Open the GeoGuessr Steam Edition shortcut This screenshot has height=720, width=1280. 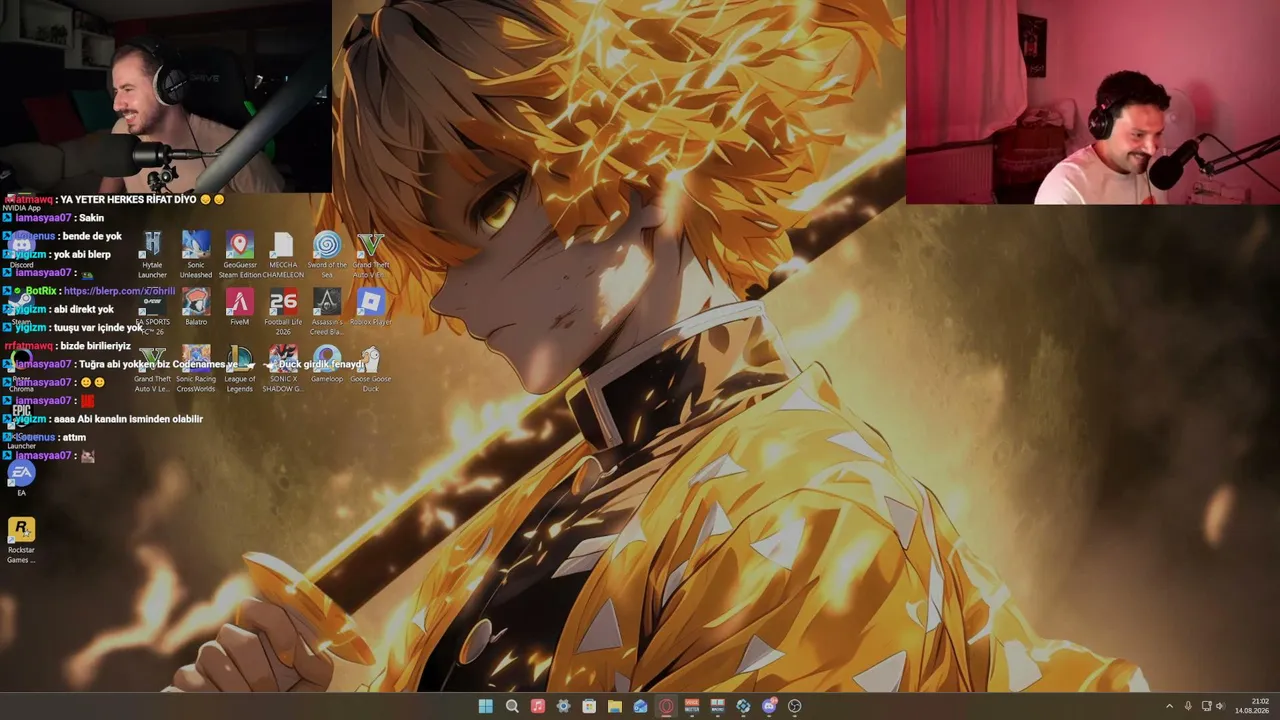(240, 255)
